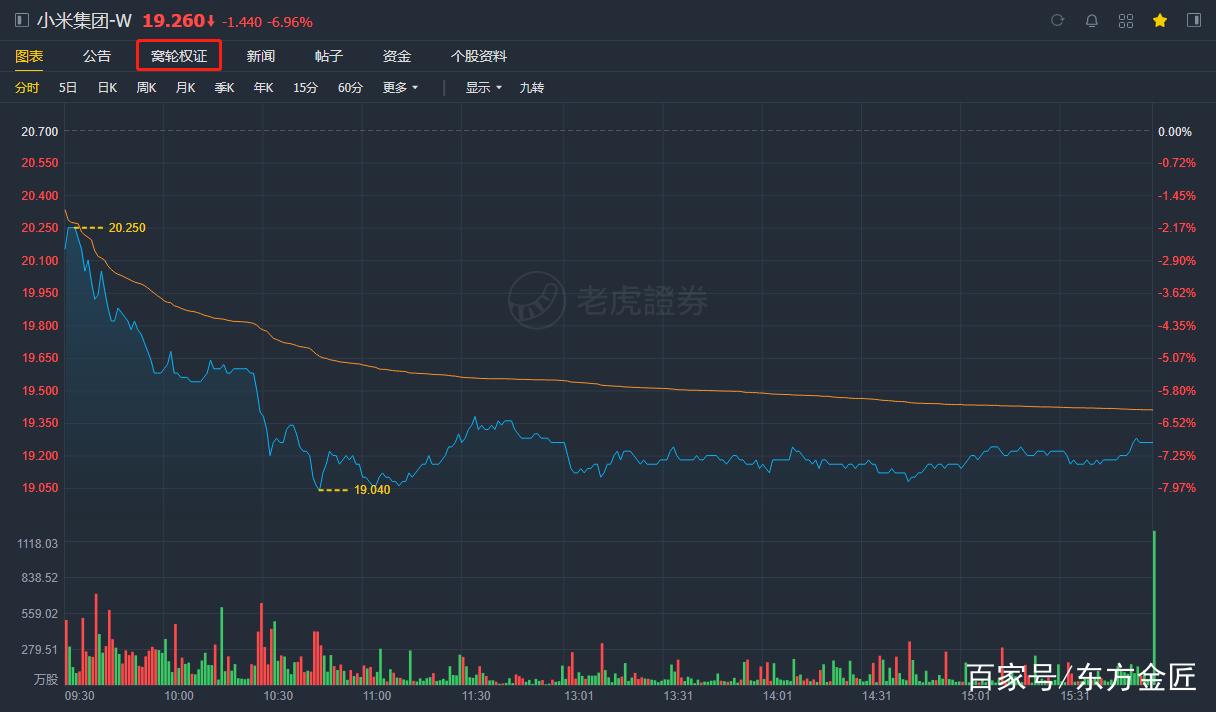Click the left panel icon beside 小米集团-W
The width and height of the screenshot is (1216, 712).
pos(22,20)
